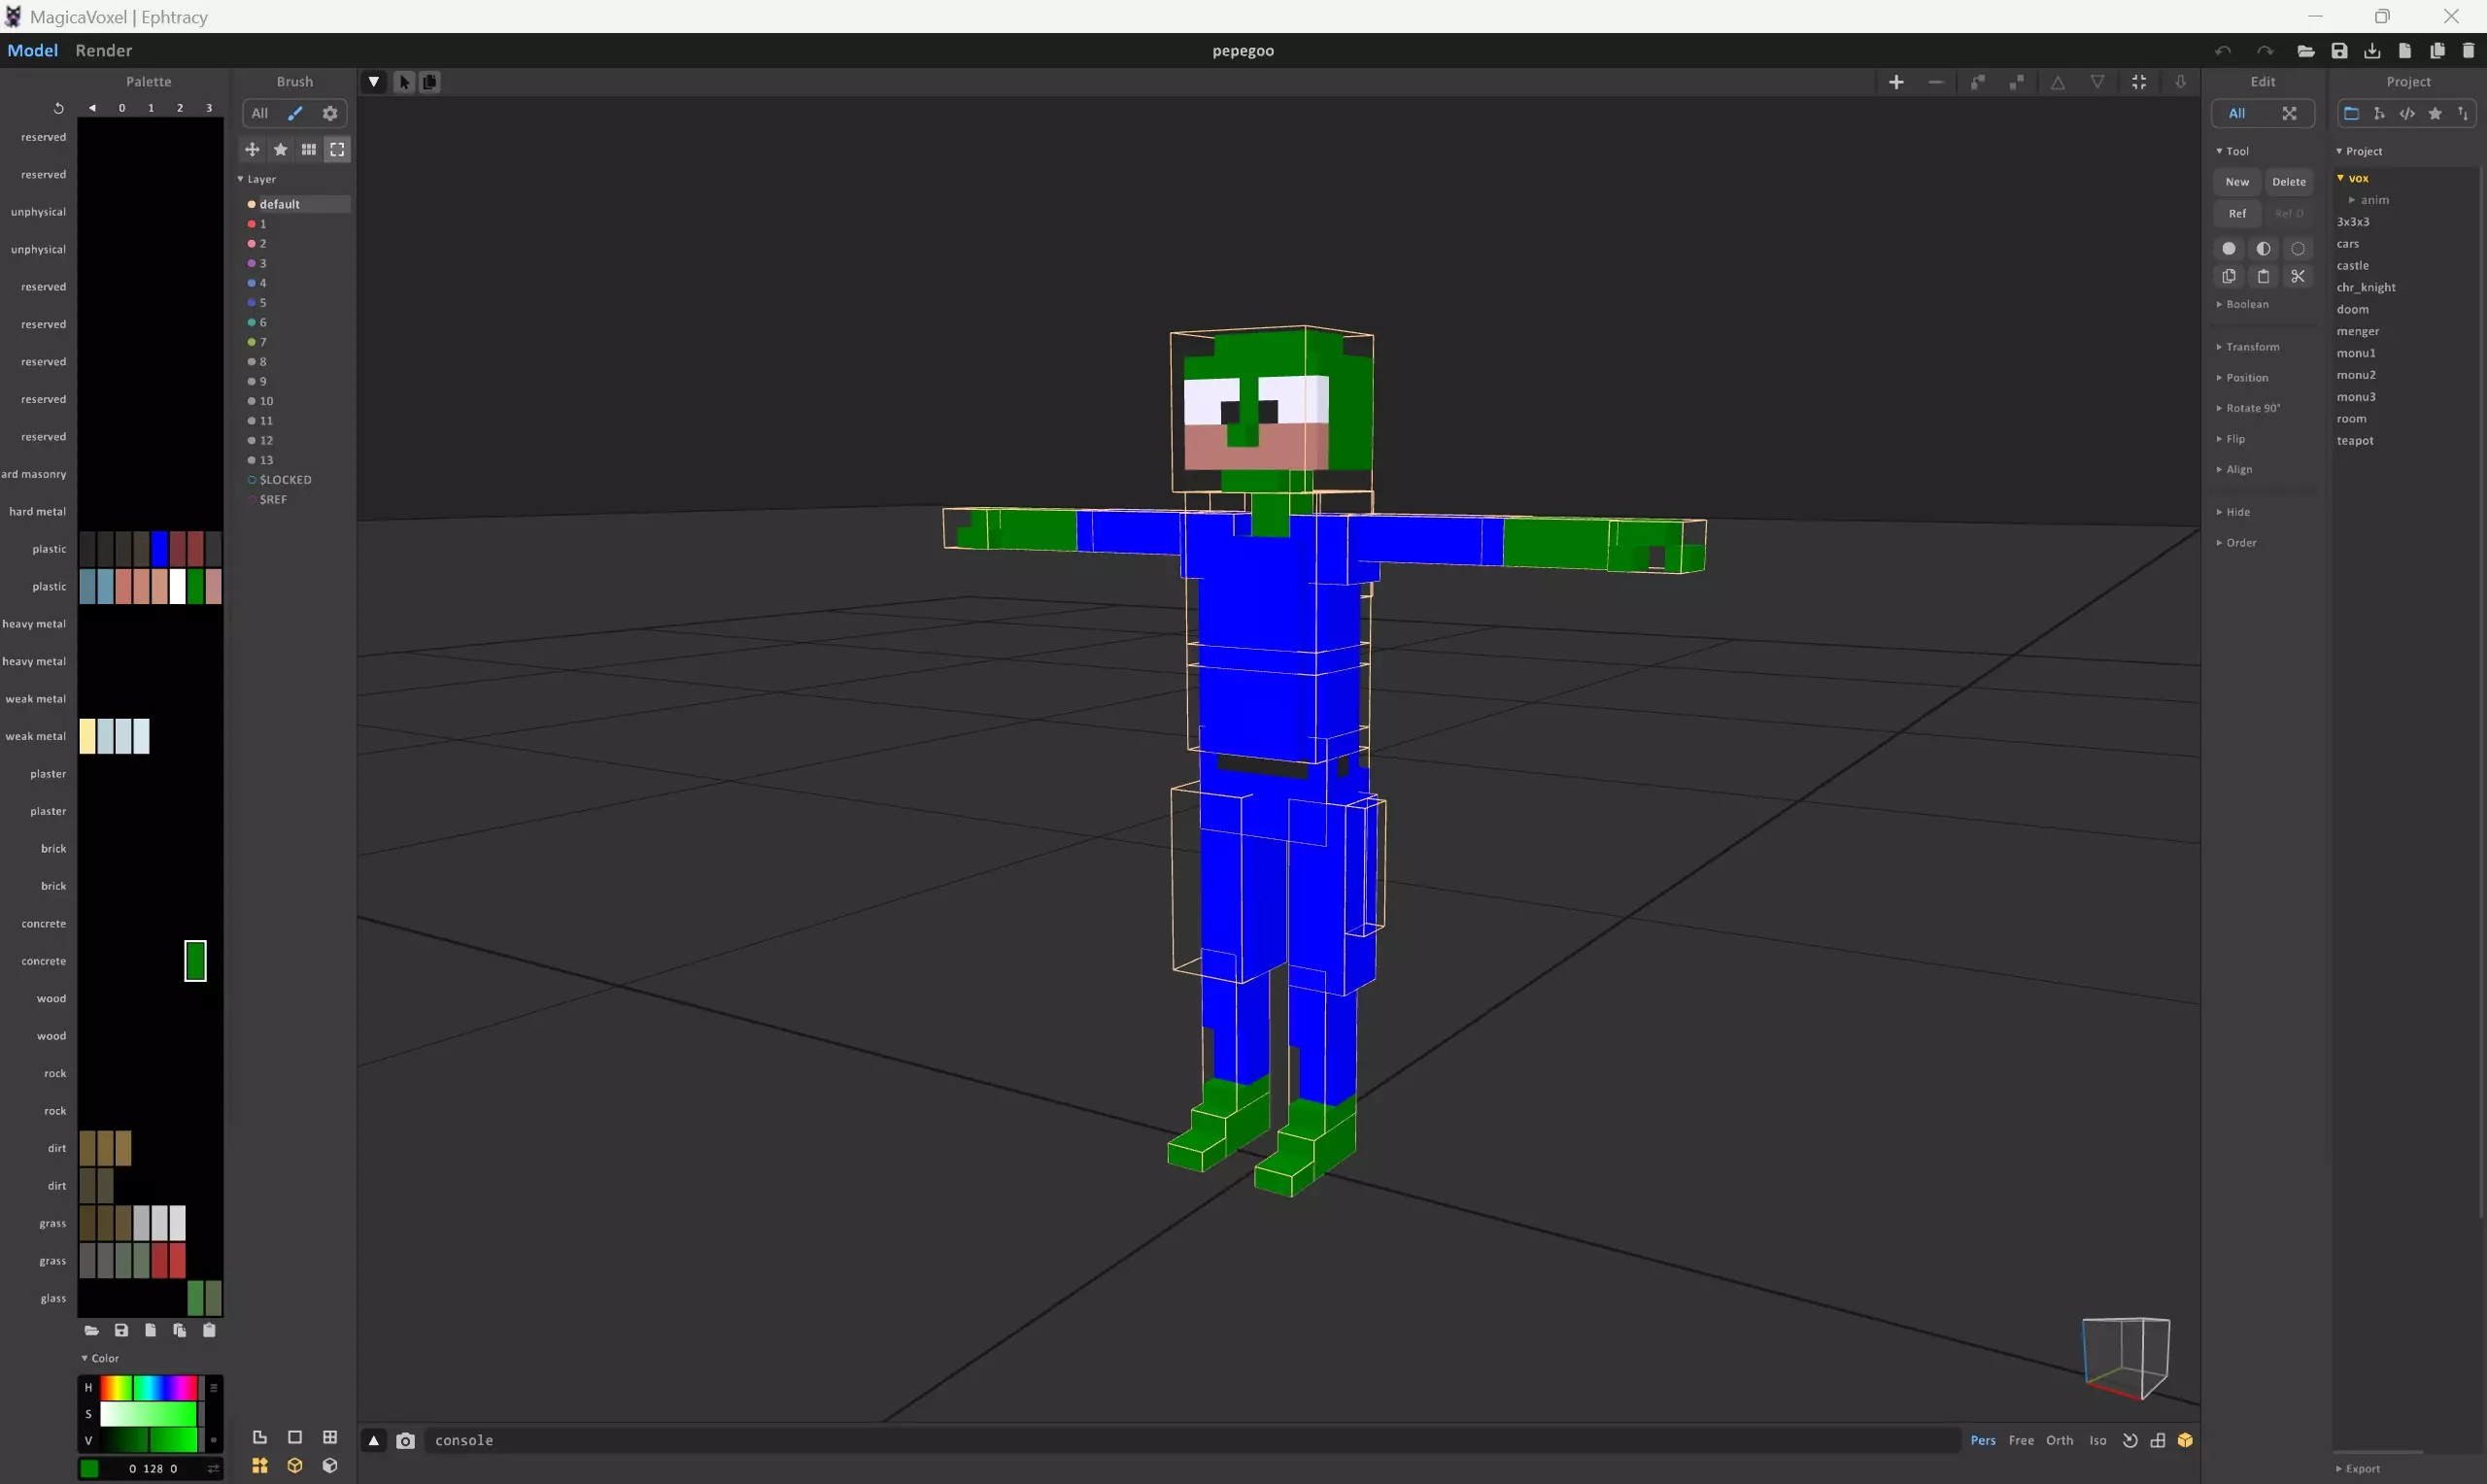Open the Model tab

32,50
